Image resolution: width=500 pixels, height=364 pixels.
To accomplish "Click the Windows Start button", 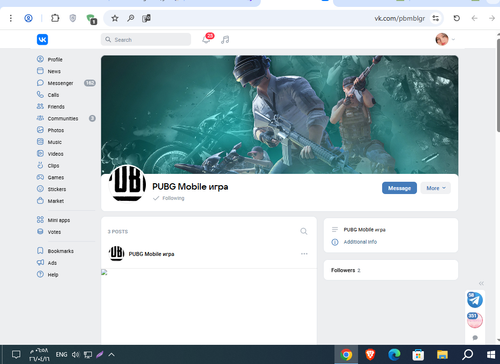I will 491,355.
